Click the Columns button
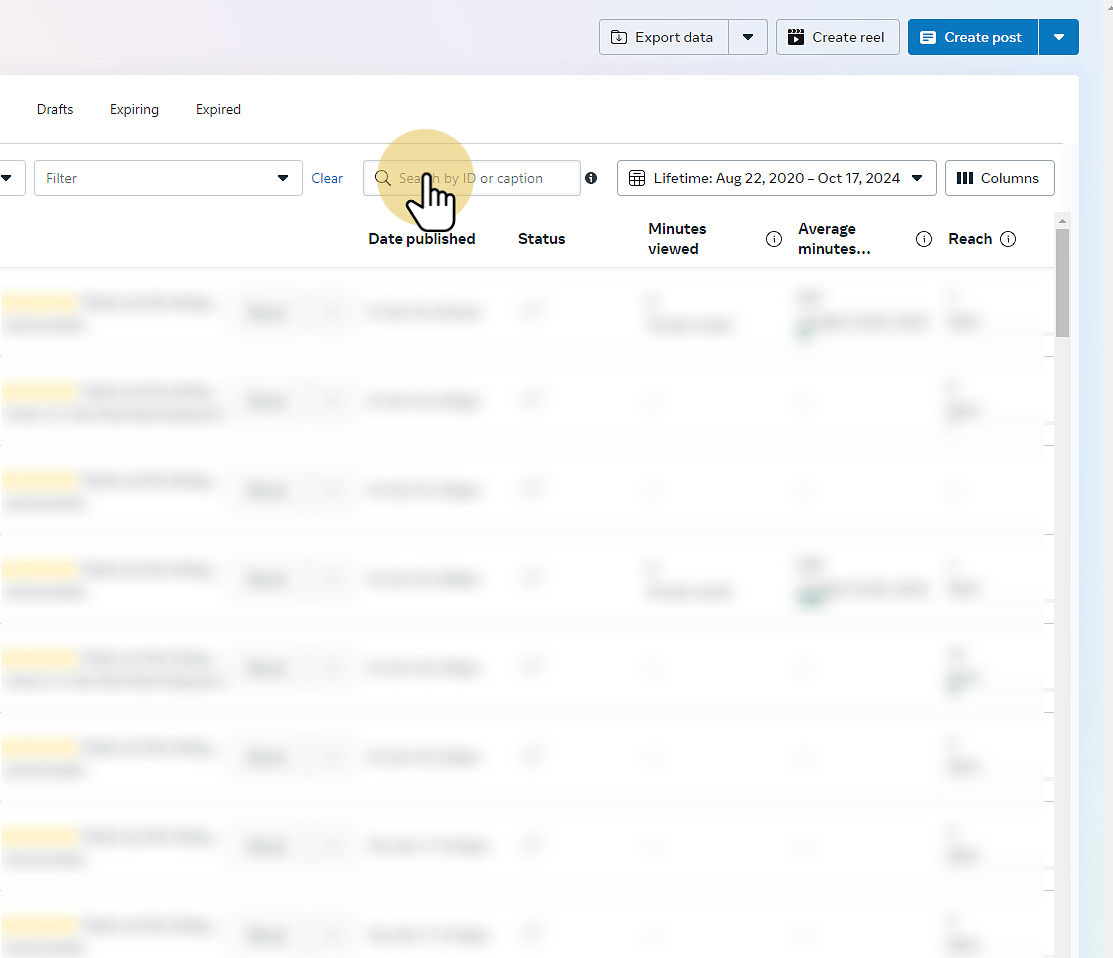This screenshot has width=1113, height=958. pos(999,178)
